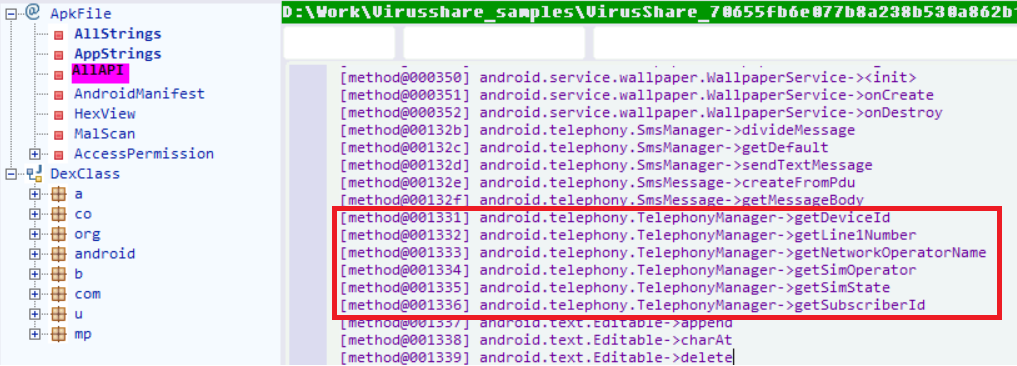
Task: Click the red icon beside MalScan
Action: [58, 135]
